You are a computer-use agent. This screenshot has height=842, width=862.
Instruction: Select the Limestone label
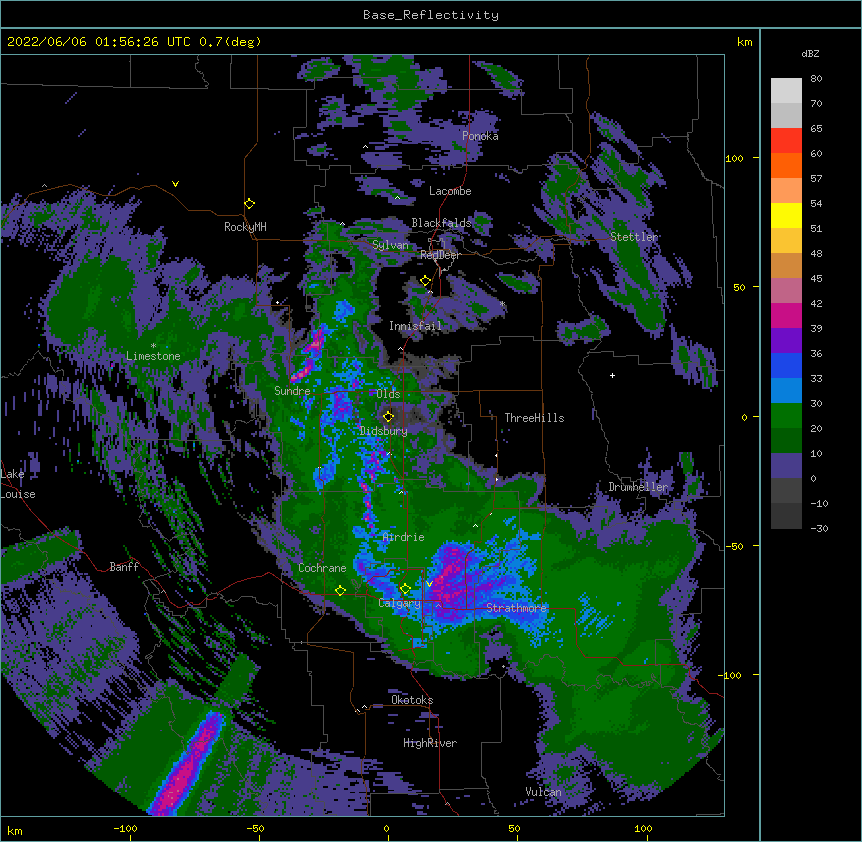coord(153,356)
